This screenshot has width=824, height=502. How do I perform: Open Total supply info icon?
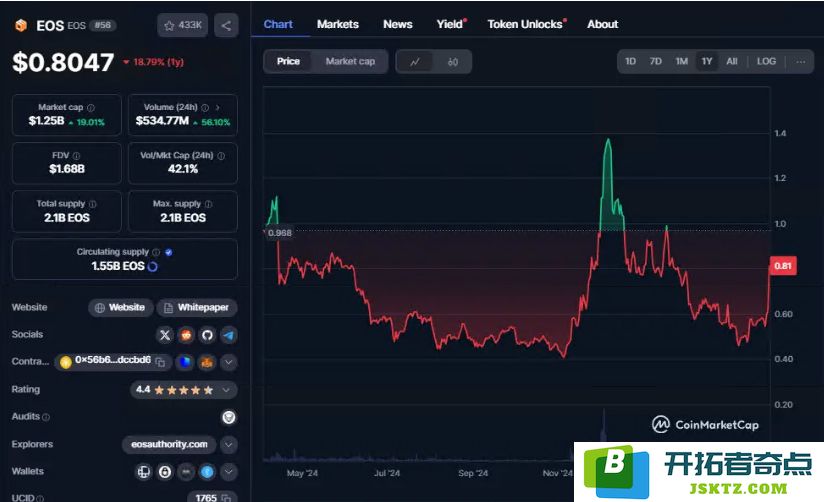tap(92, 204)
